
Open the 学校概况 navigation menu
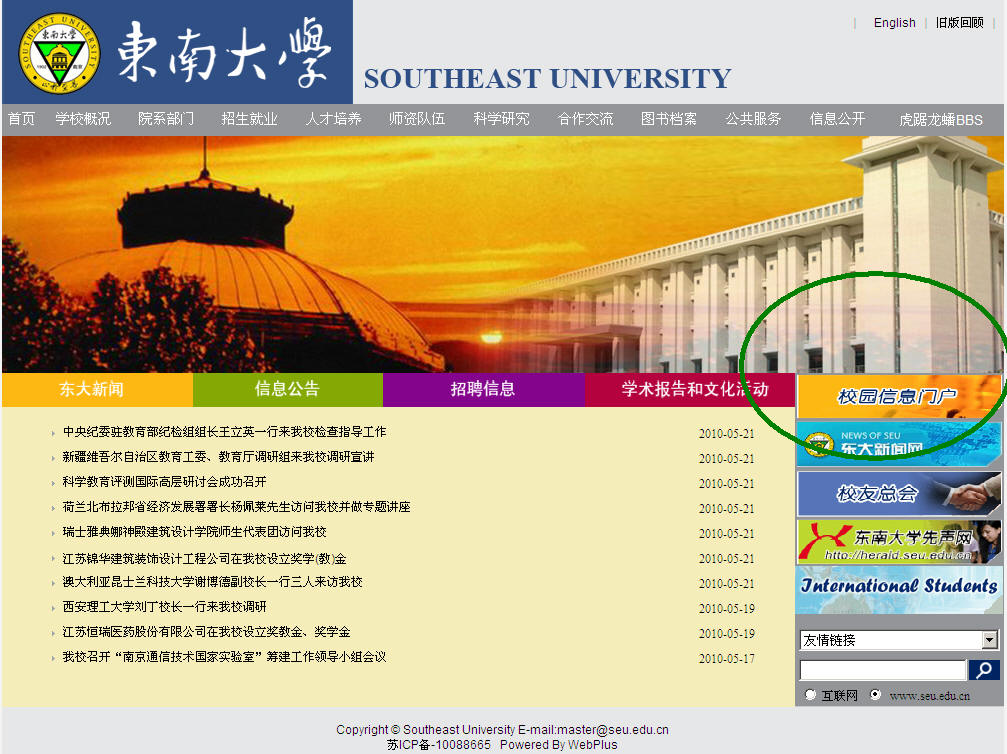click(83, 119)
